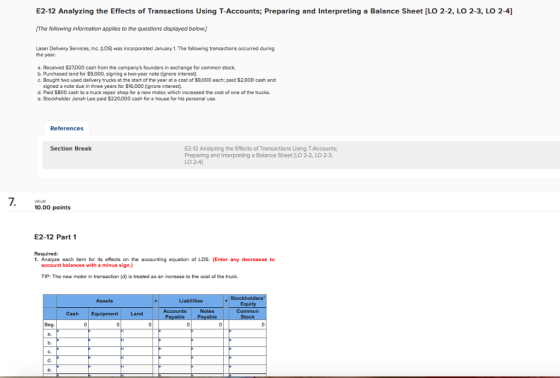Activate Common Stock cell in row d
This screenshot has height=378, width=560.
point(248,360)
